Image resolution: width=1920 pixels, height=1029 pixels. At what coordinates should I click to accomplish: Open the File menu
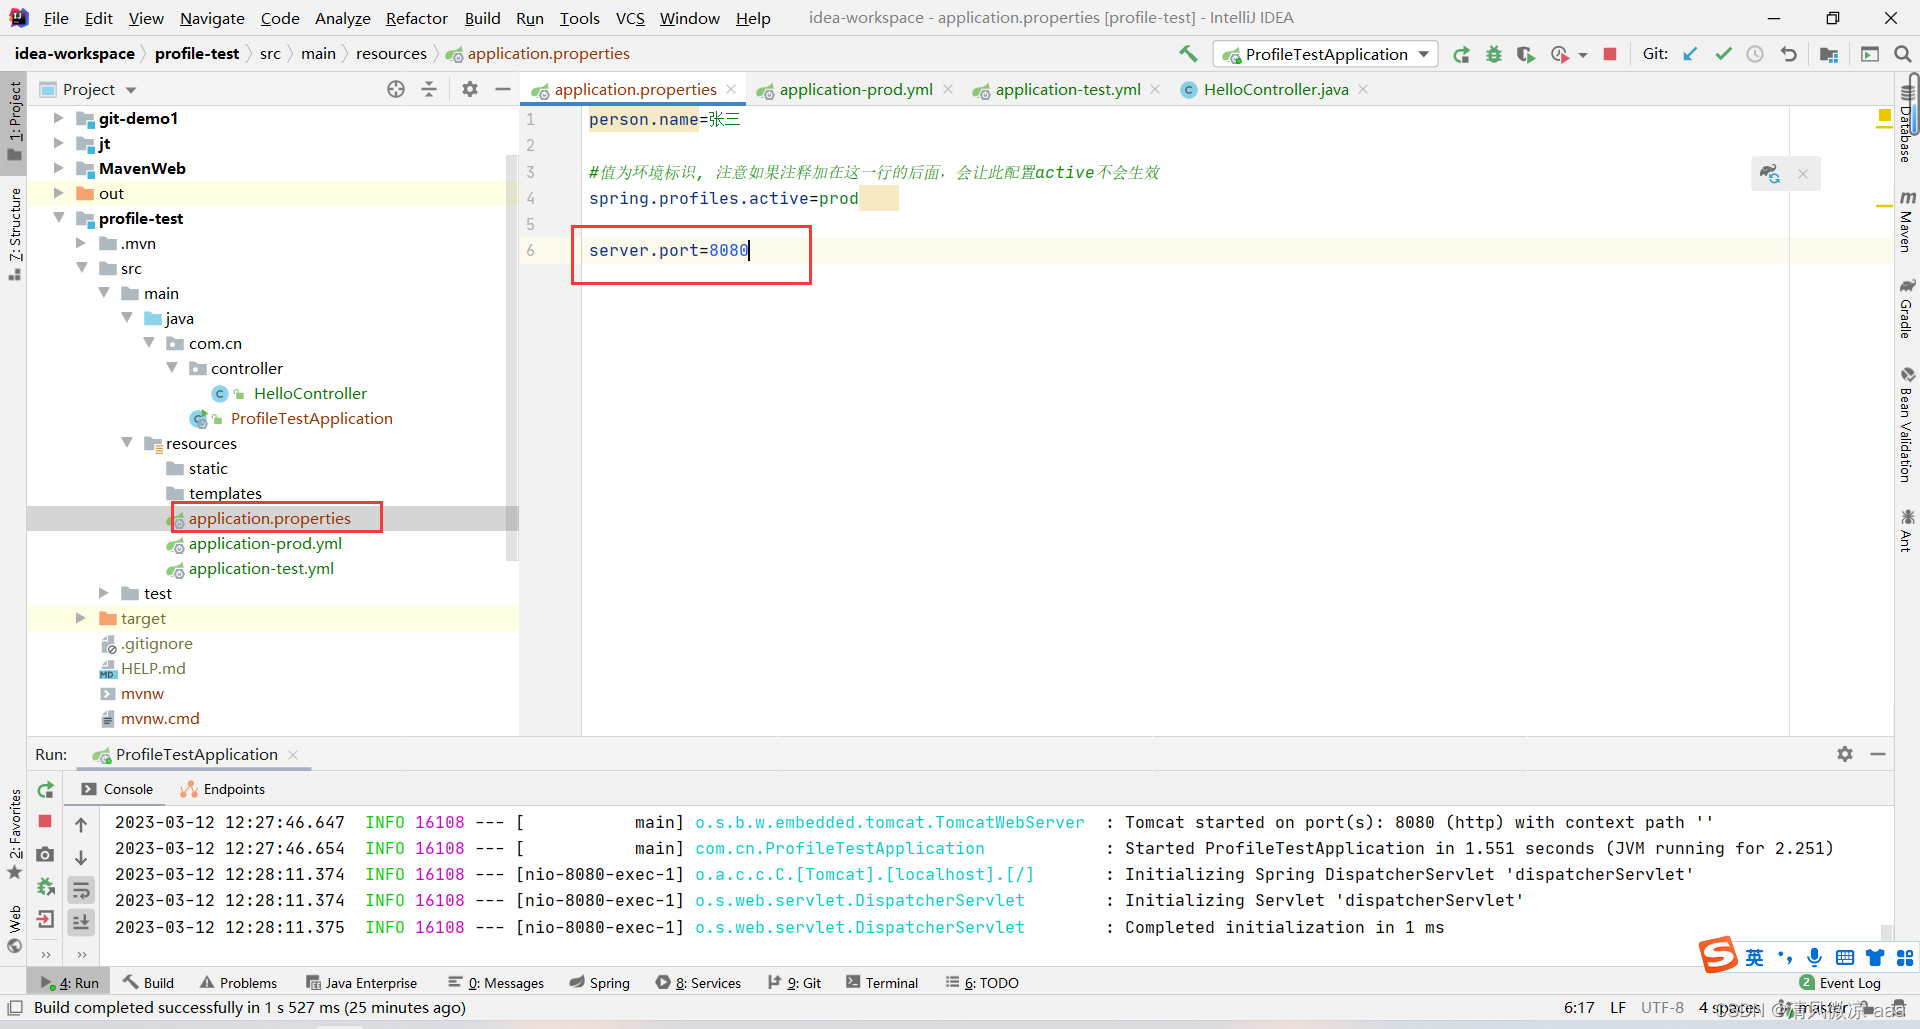(56, 18)
